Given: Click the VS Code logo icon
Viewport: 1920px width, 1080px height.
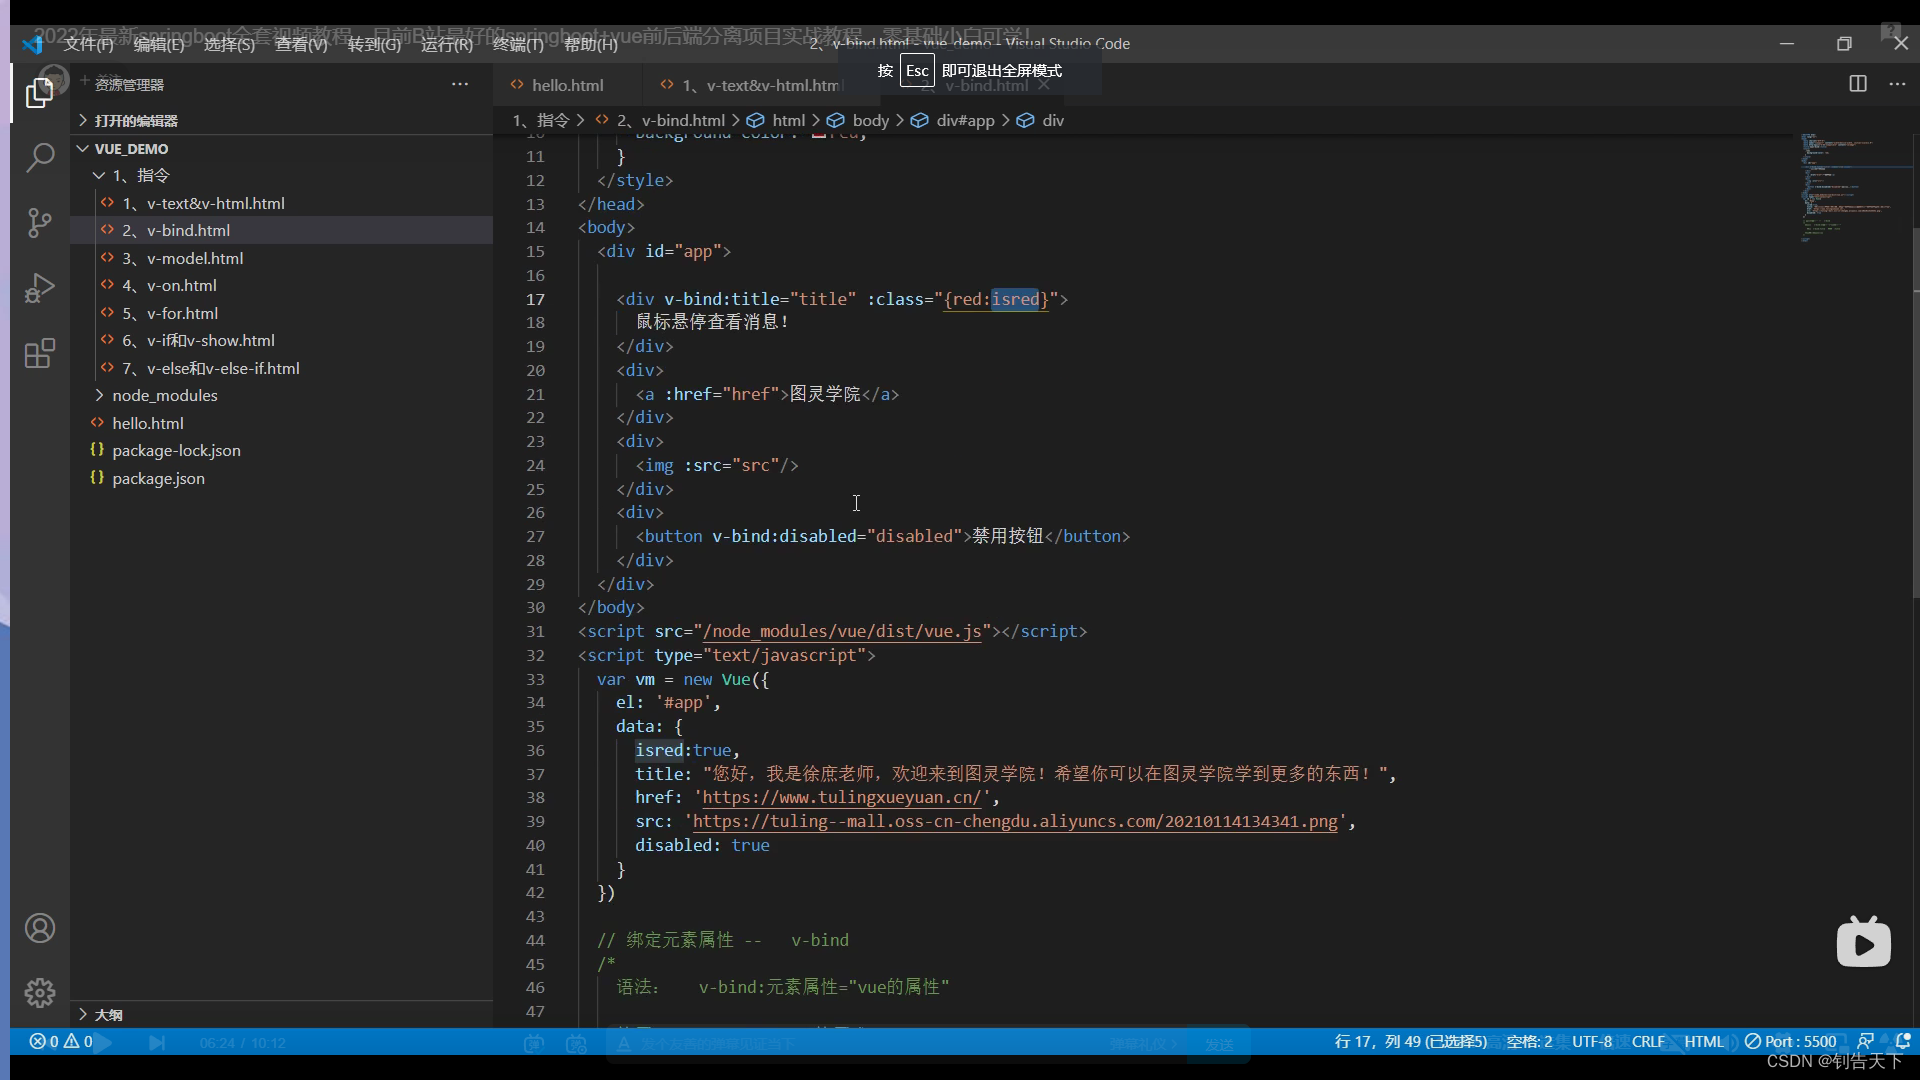Looking at the screenshot, I should [x=32, y=44].
